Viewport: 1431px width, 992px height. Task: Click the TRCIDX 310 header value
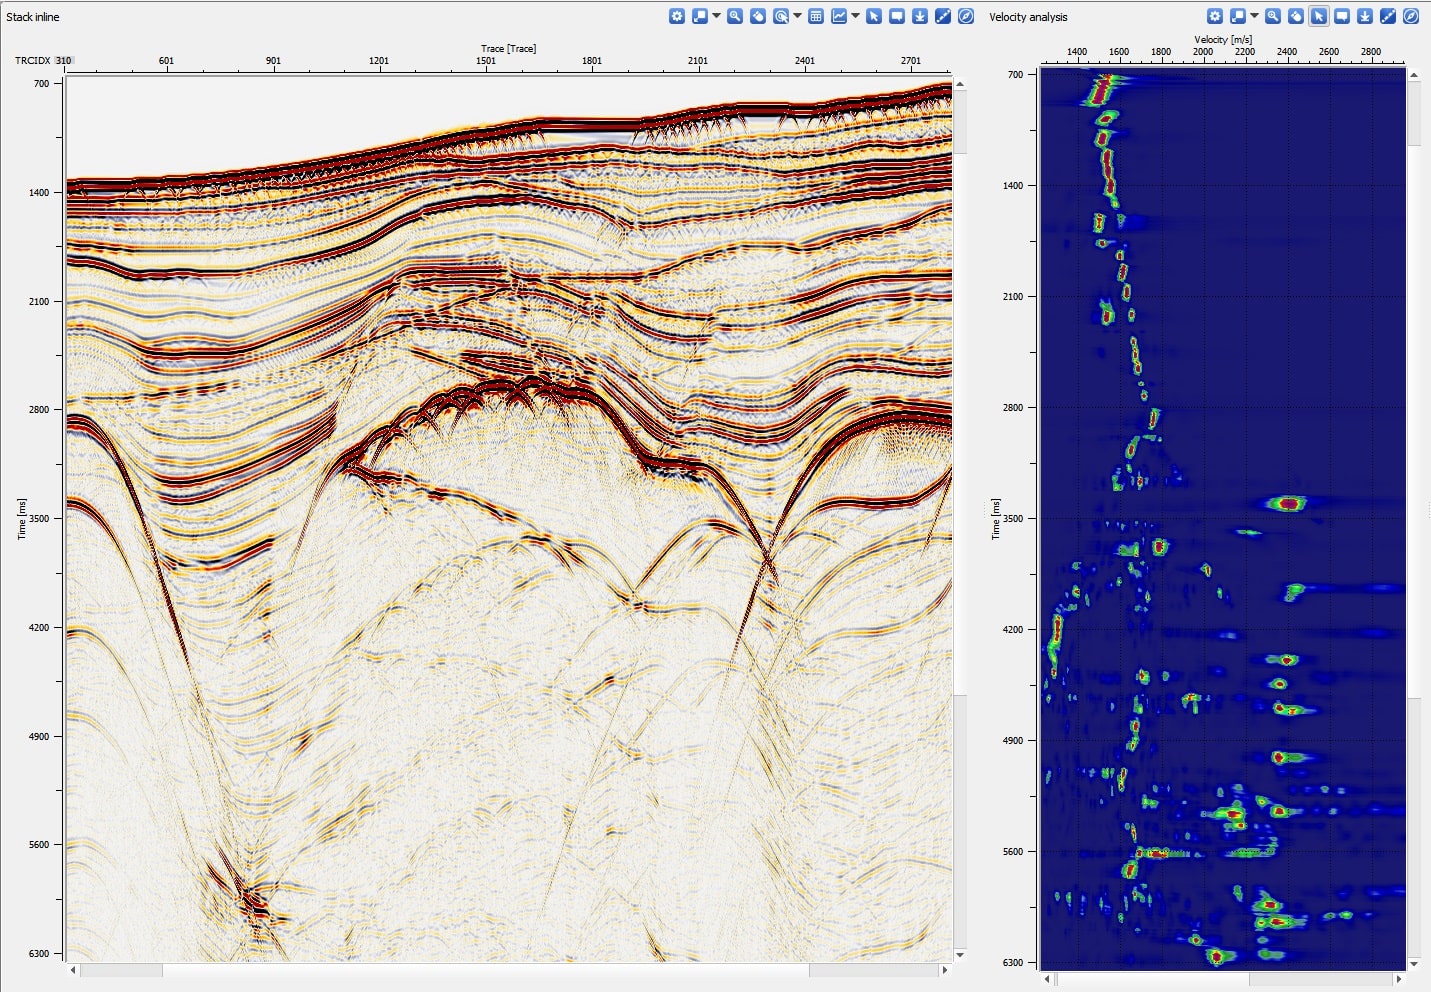tap(63, 61)
